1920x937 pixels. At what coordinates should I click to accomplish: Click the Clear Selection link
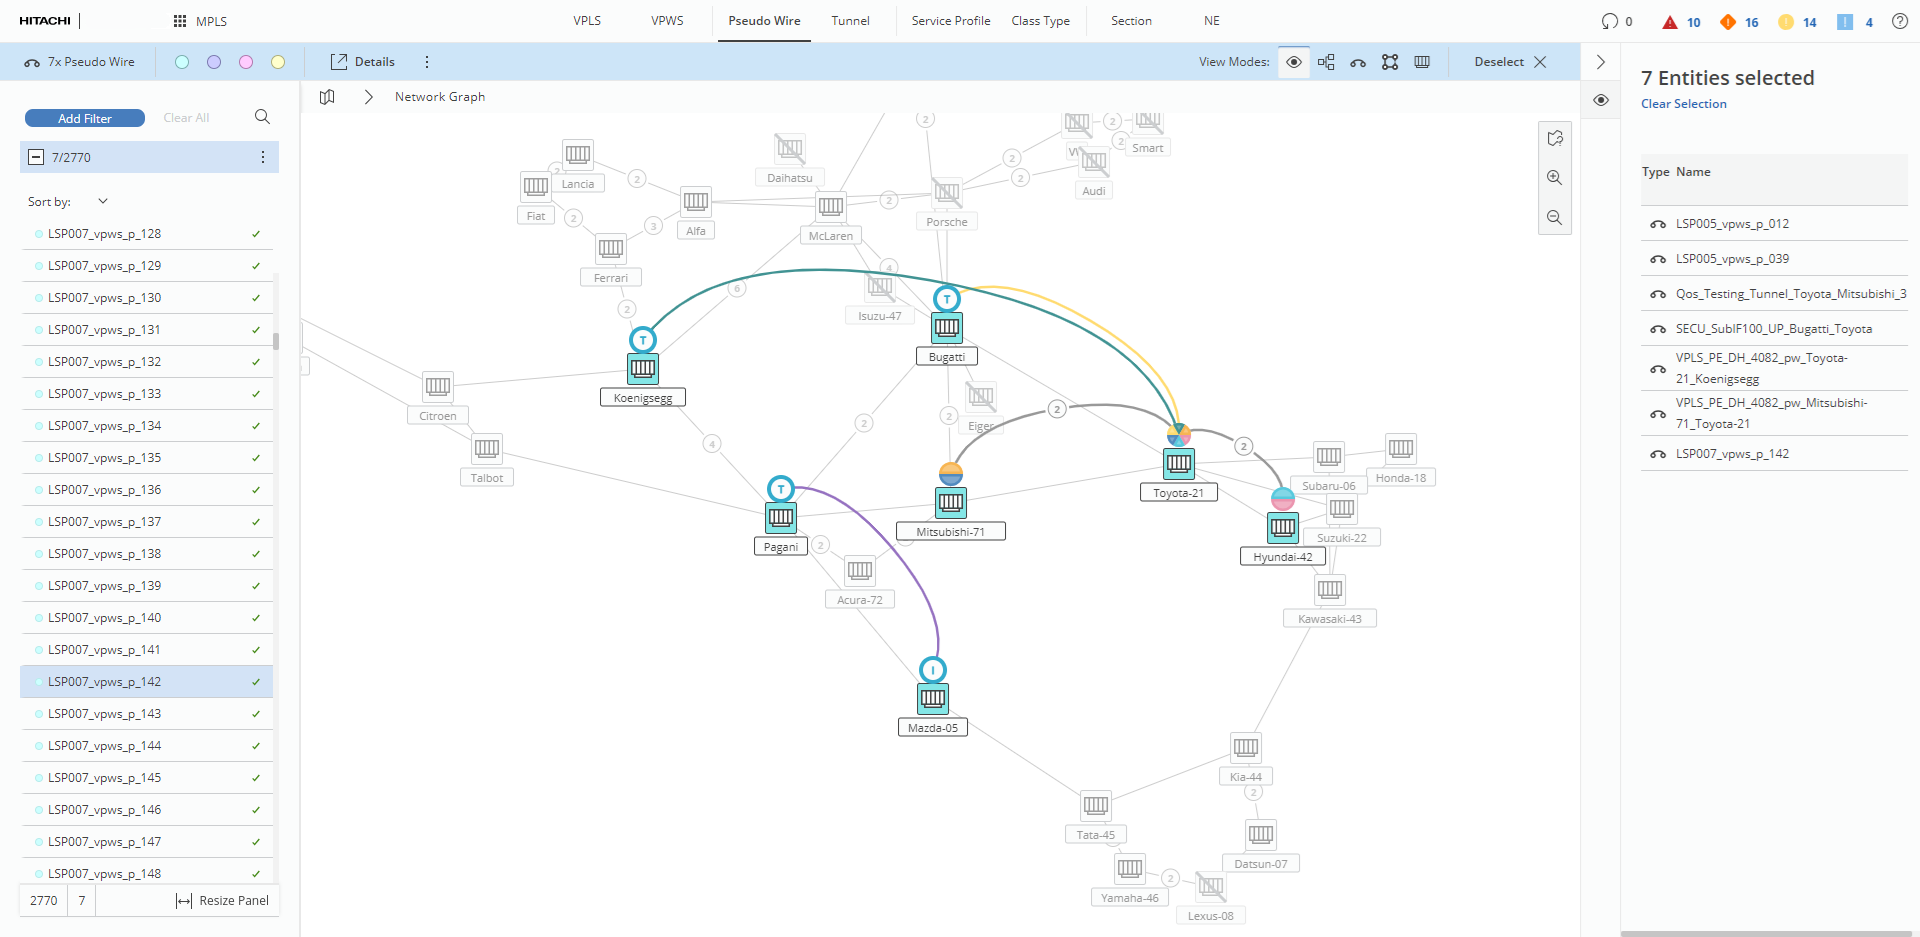[1683, 104]
